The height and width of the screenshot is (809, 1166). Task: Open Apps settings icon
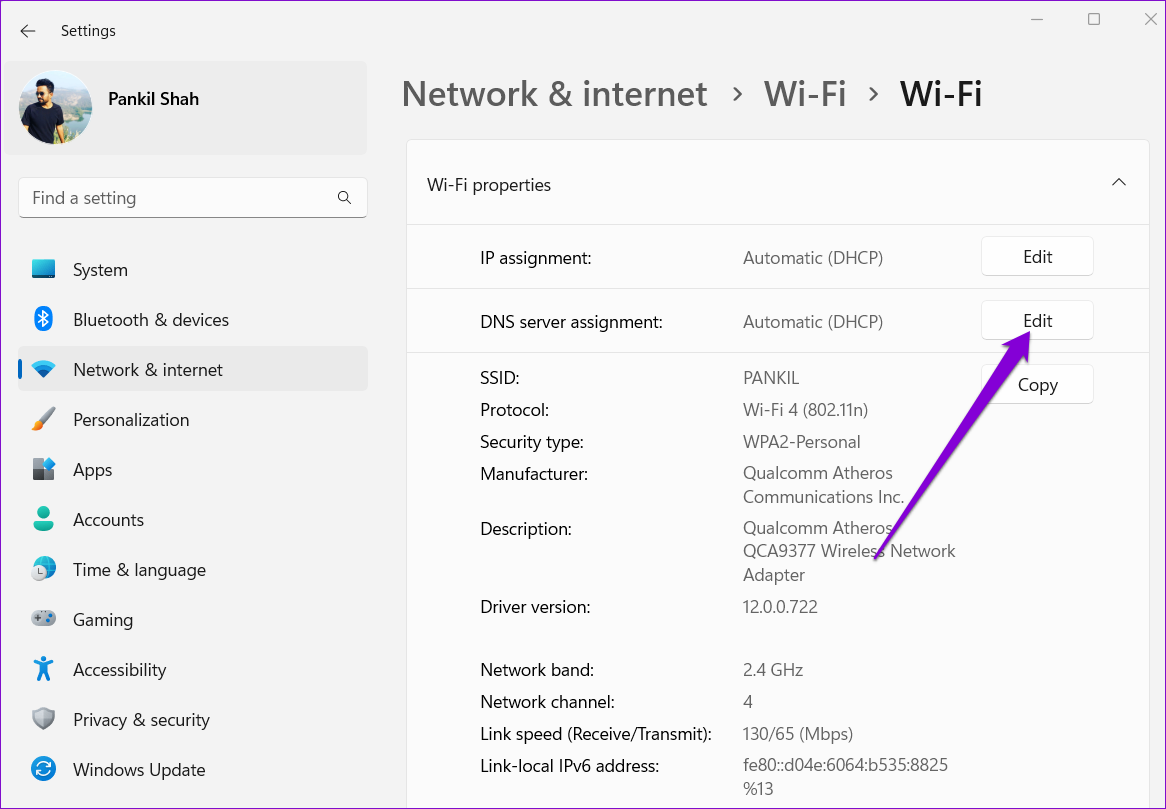43,470
